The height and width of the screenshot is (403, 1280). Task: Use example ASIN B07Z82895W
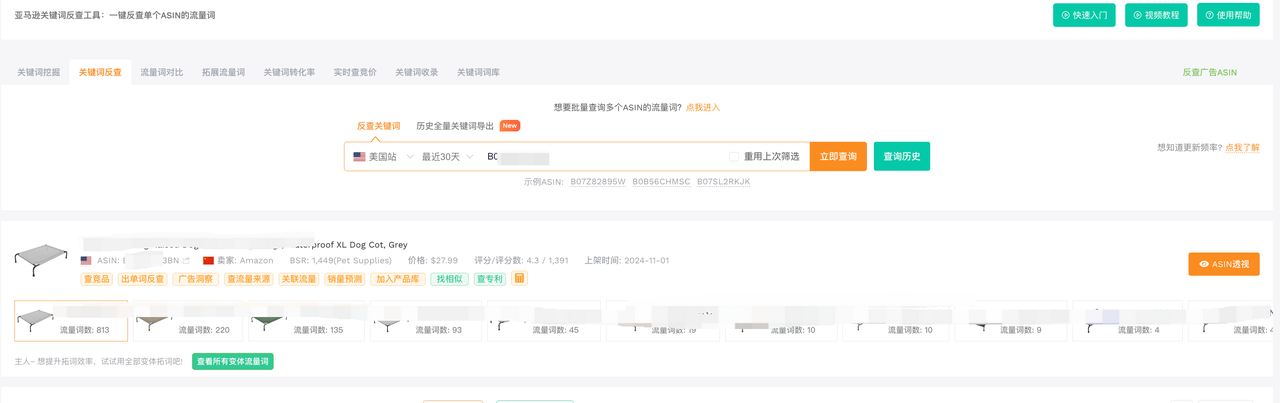[x=598, y=182]
